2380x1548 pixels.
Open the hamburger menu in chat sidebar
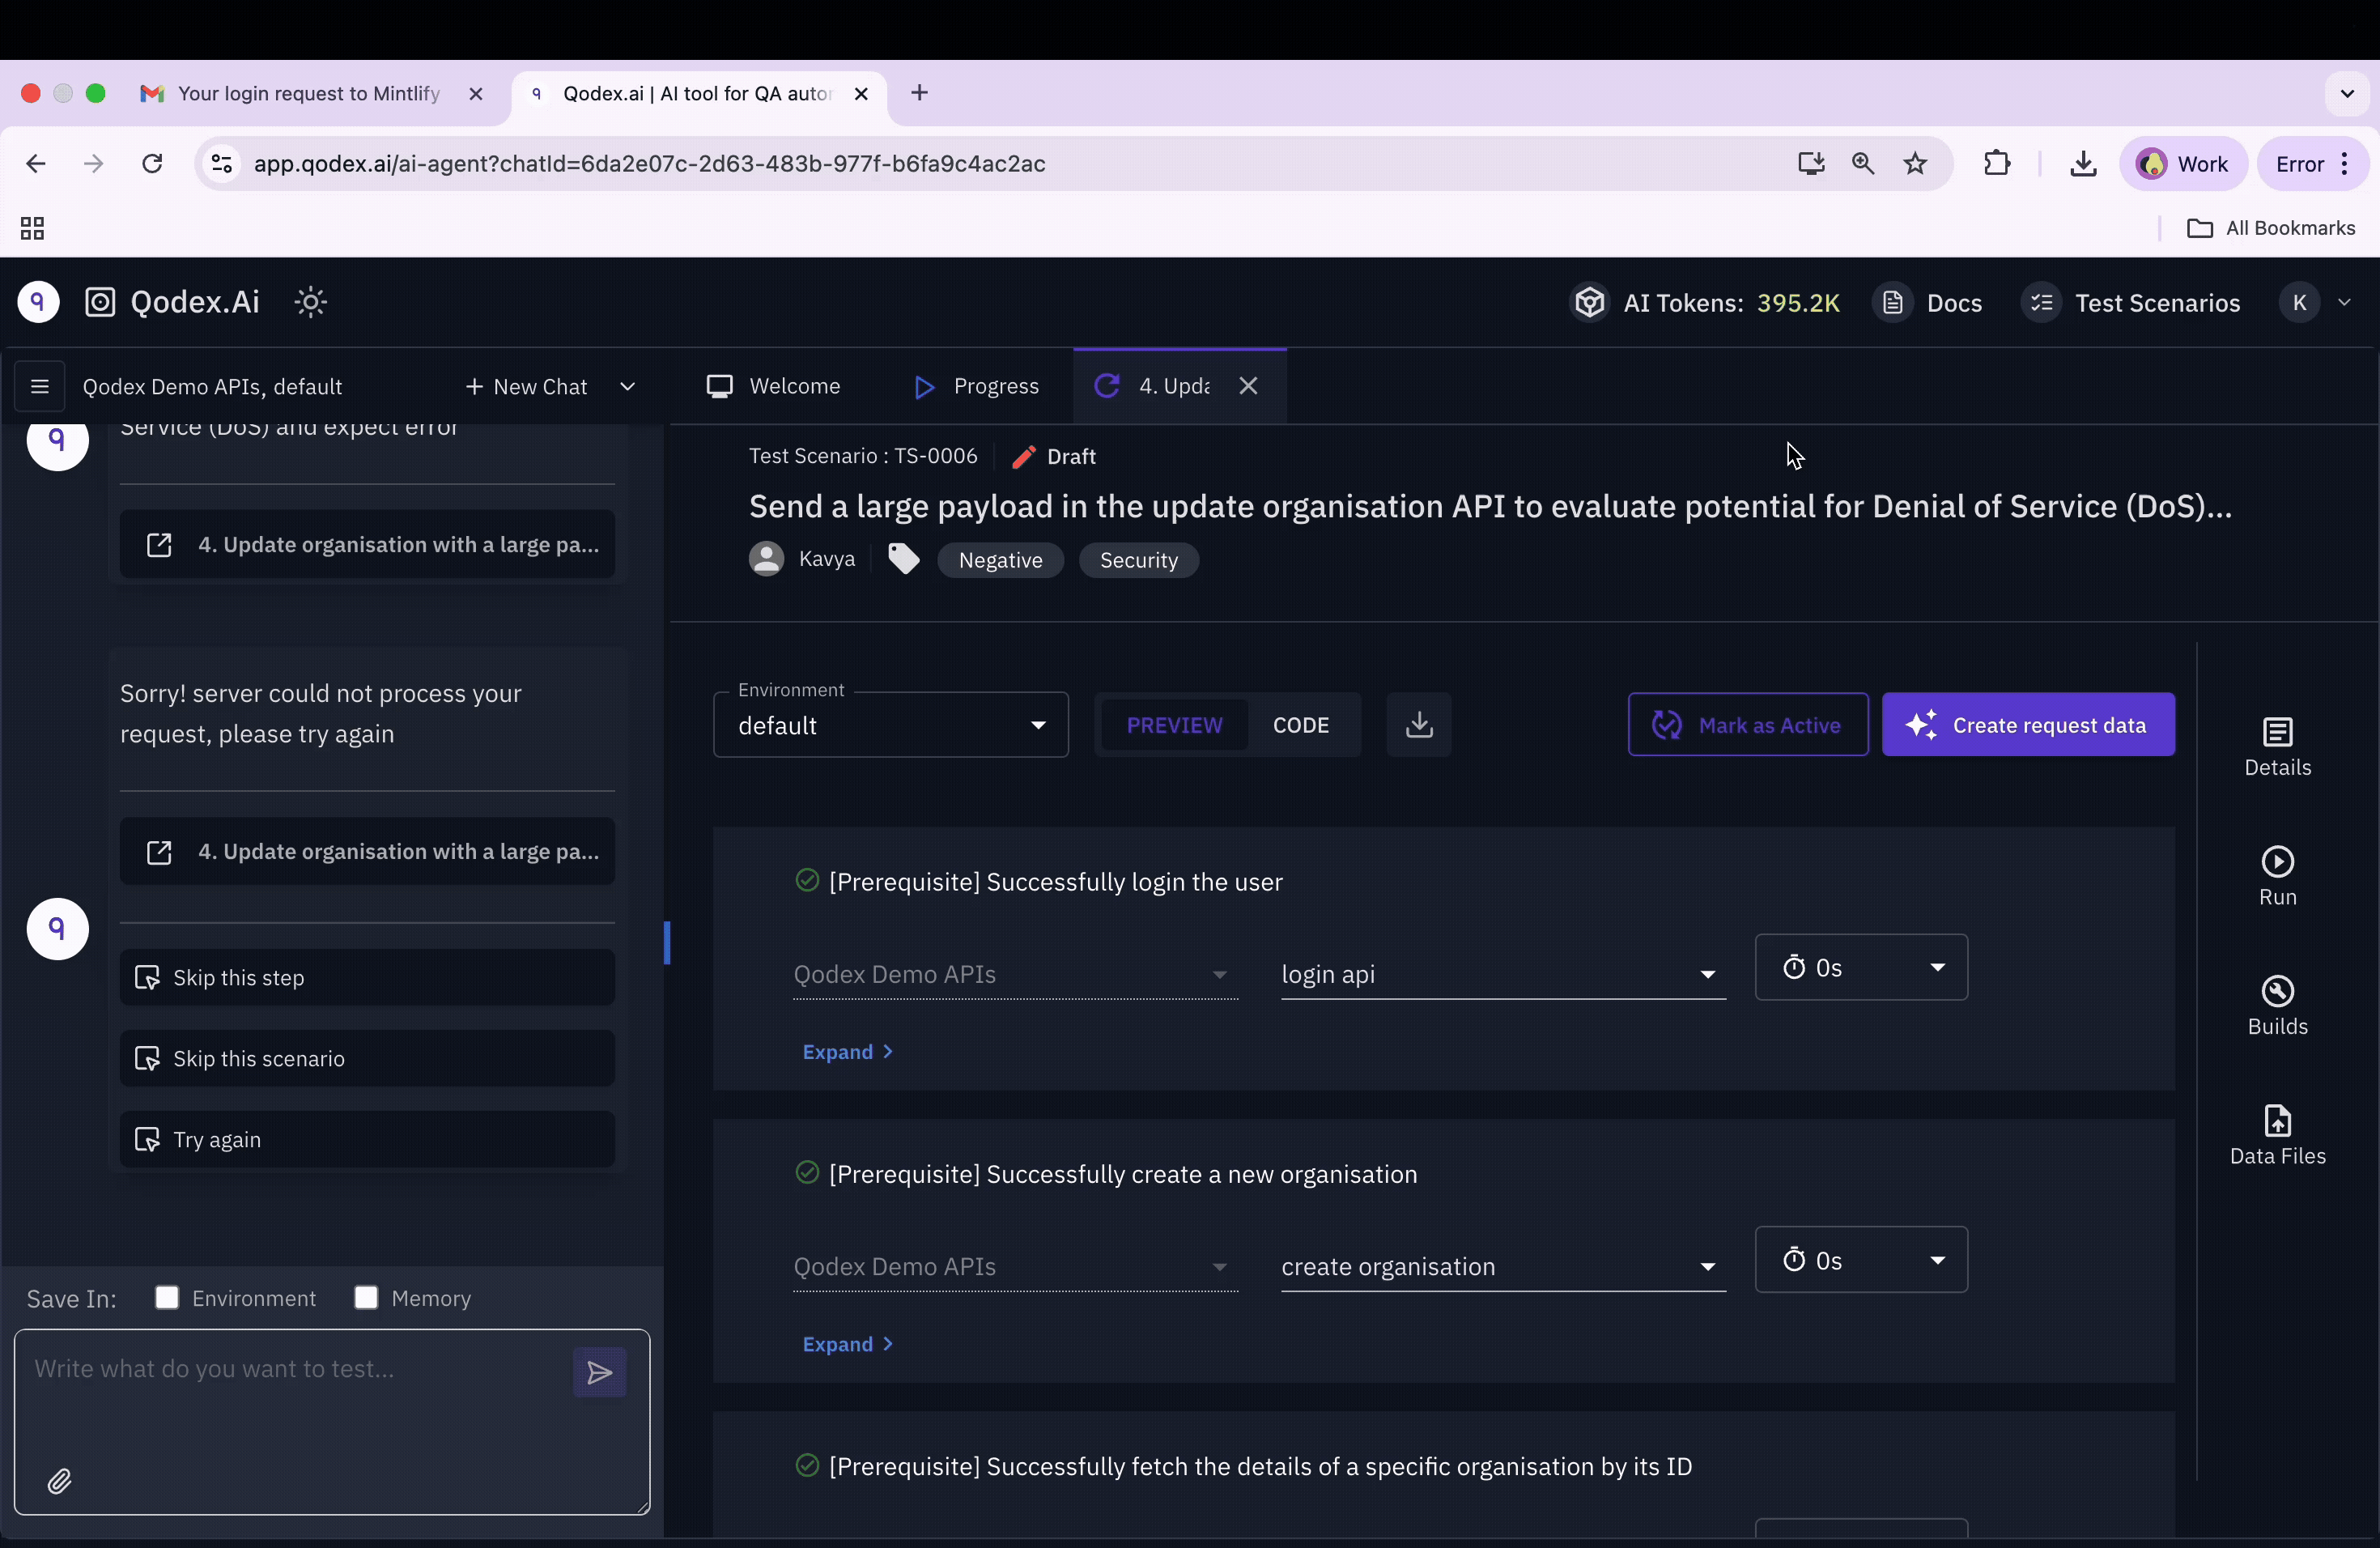[40, 386]
